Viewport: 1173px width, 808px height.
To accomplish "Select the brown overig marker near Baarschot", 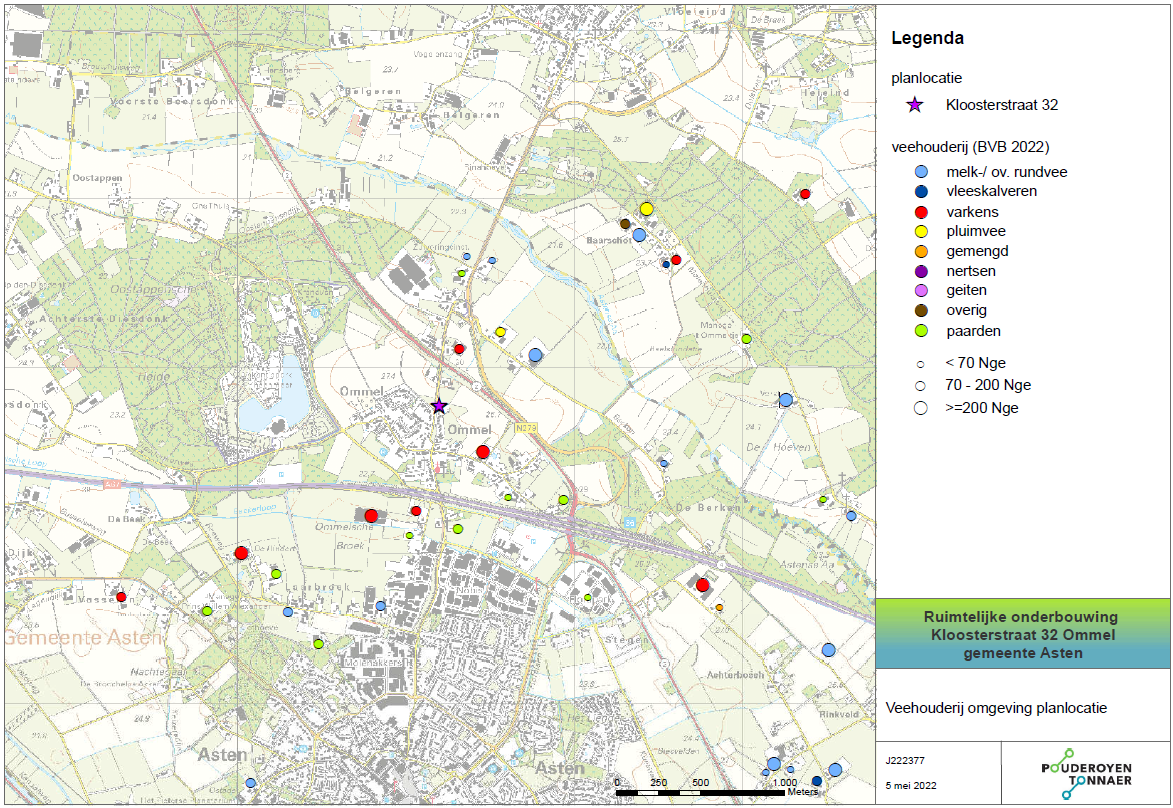I will 625,224.
